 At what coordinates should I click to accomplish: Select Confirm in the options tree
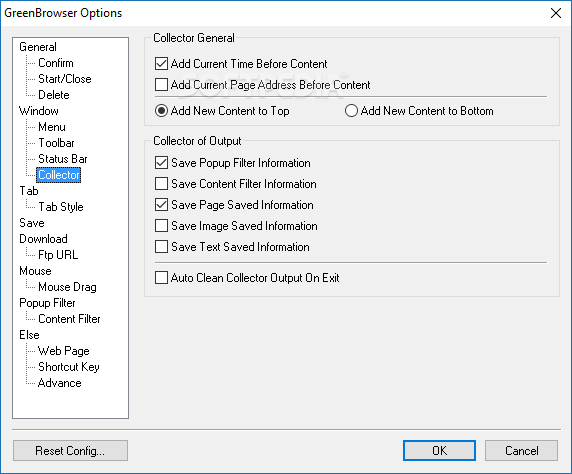[56, 63]
